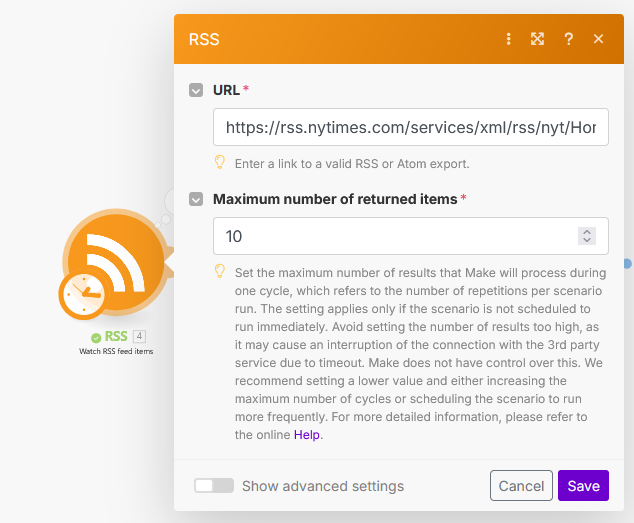Click the blue connector dot at dialog edge
The height and width of the screenshot is (523, 634).
628,264
